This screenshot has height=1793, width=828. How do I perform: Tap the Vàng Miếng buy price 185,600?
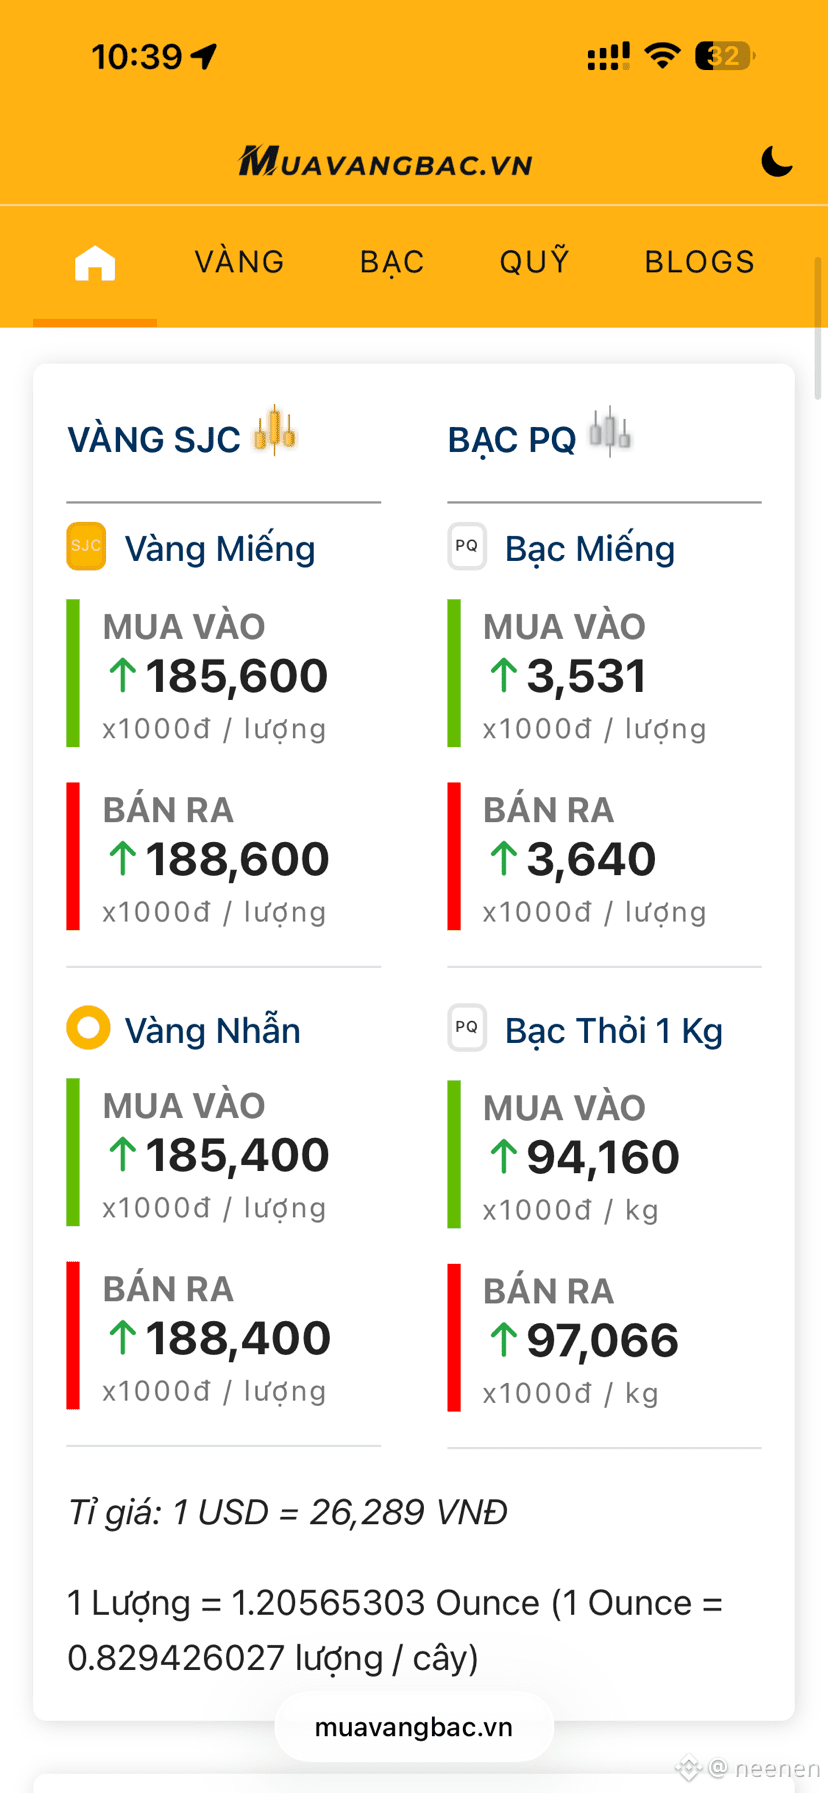(x=236, y=676)
